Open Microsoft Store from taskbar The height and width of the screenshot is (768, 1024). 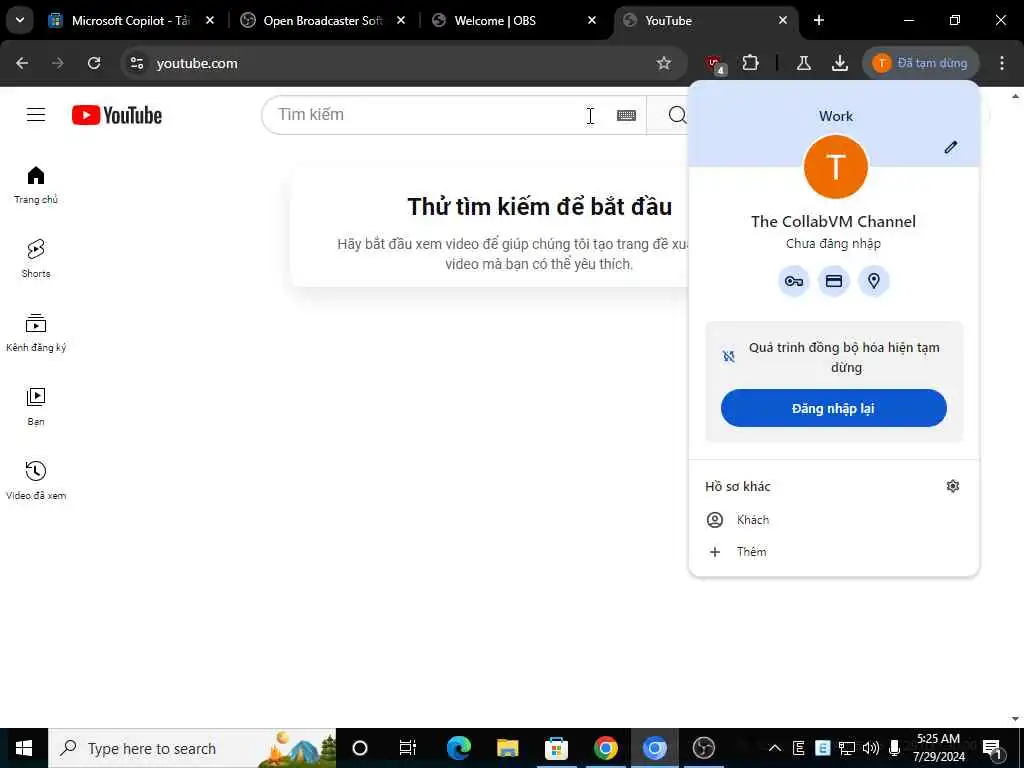tap(556, 748)
